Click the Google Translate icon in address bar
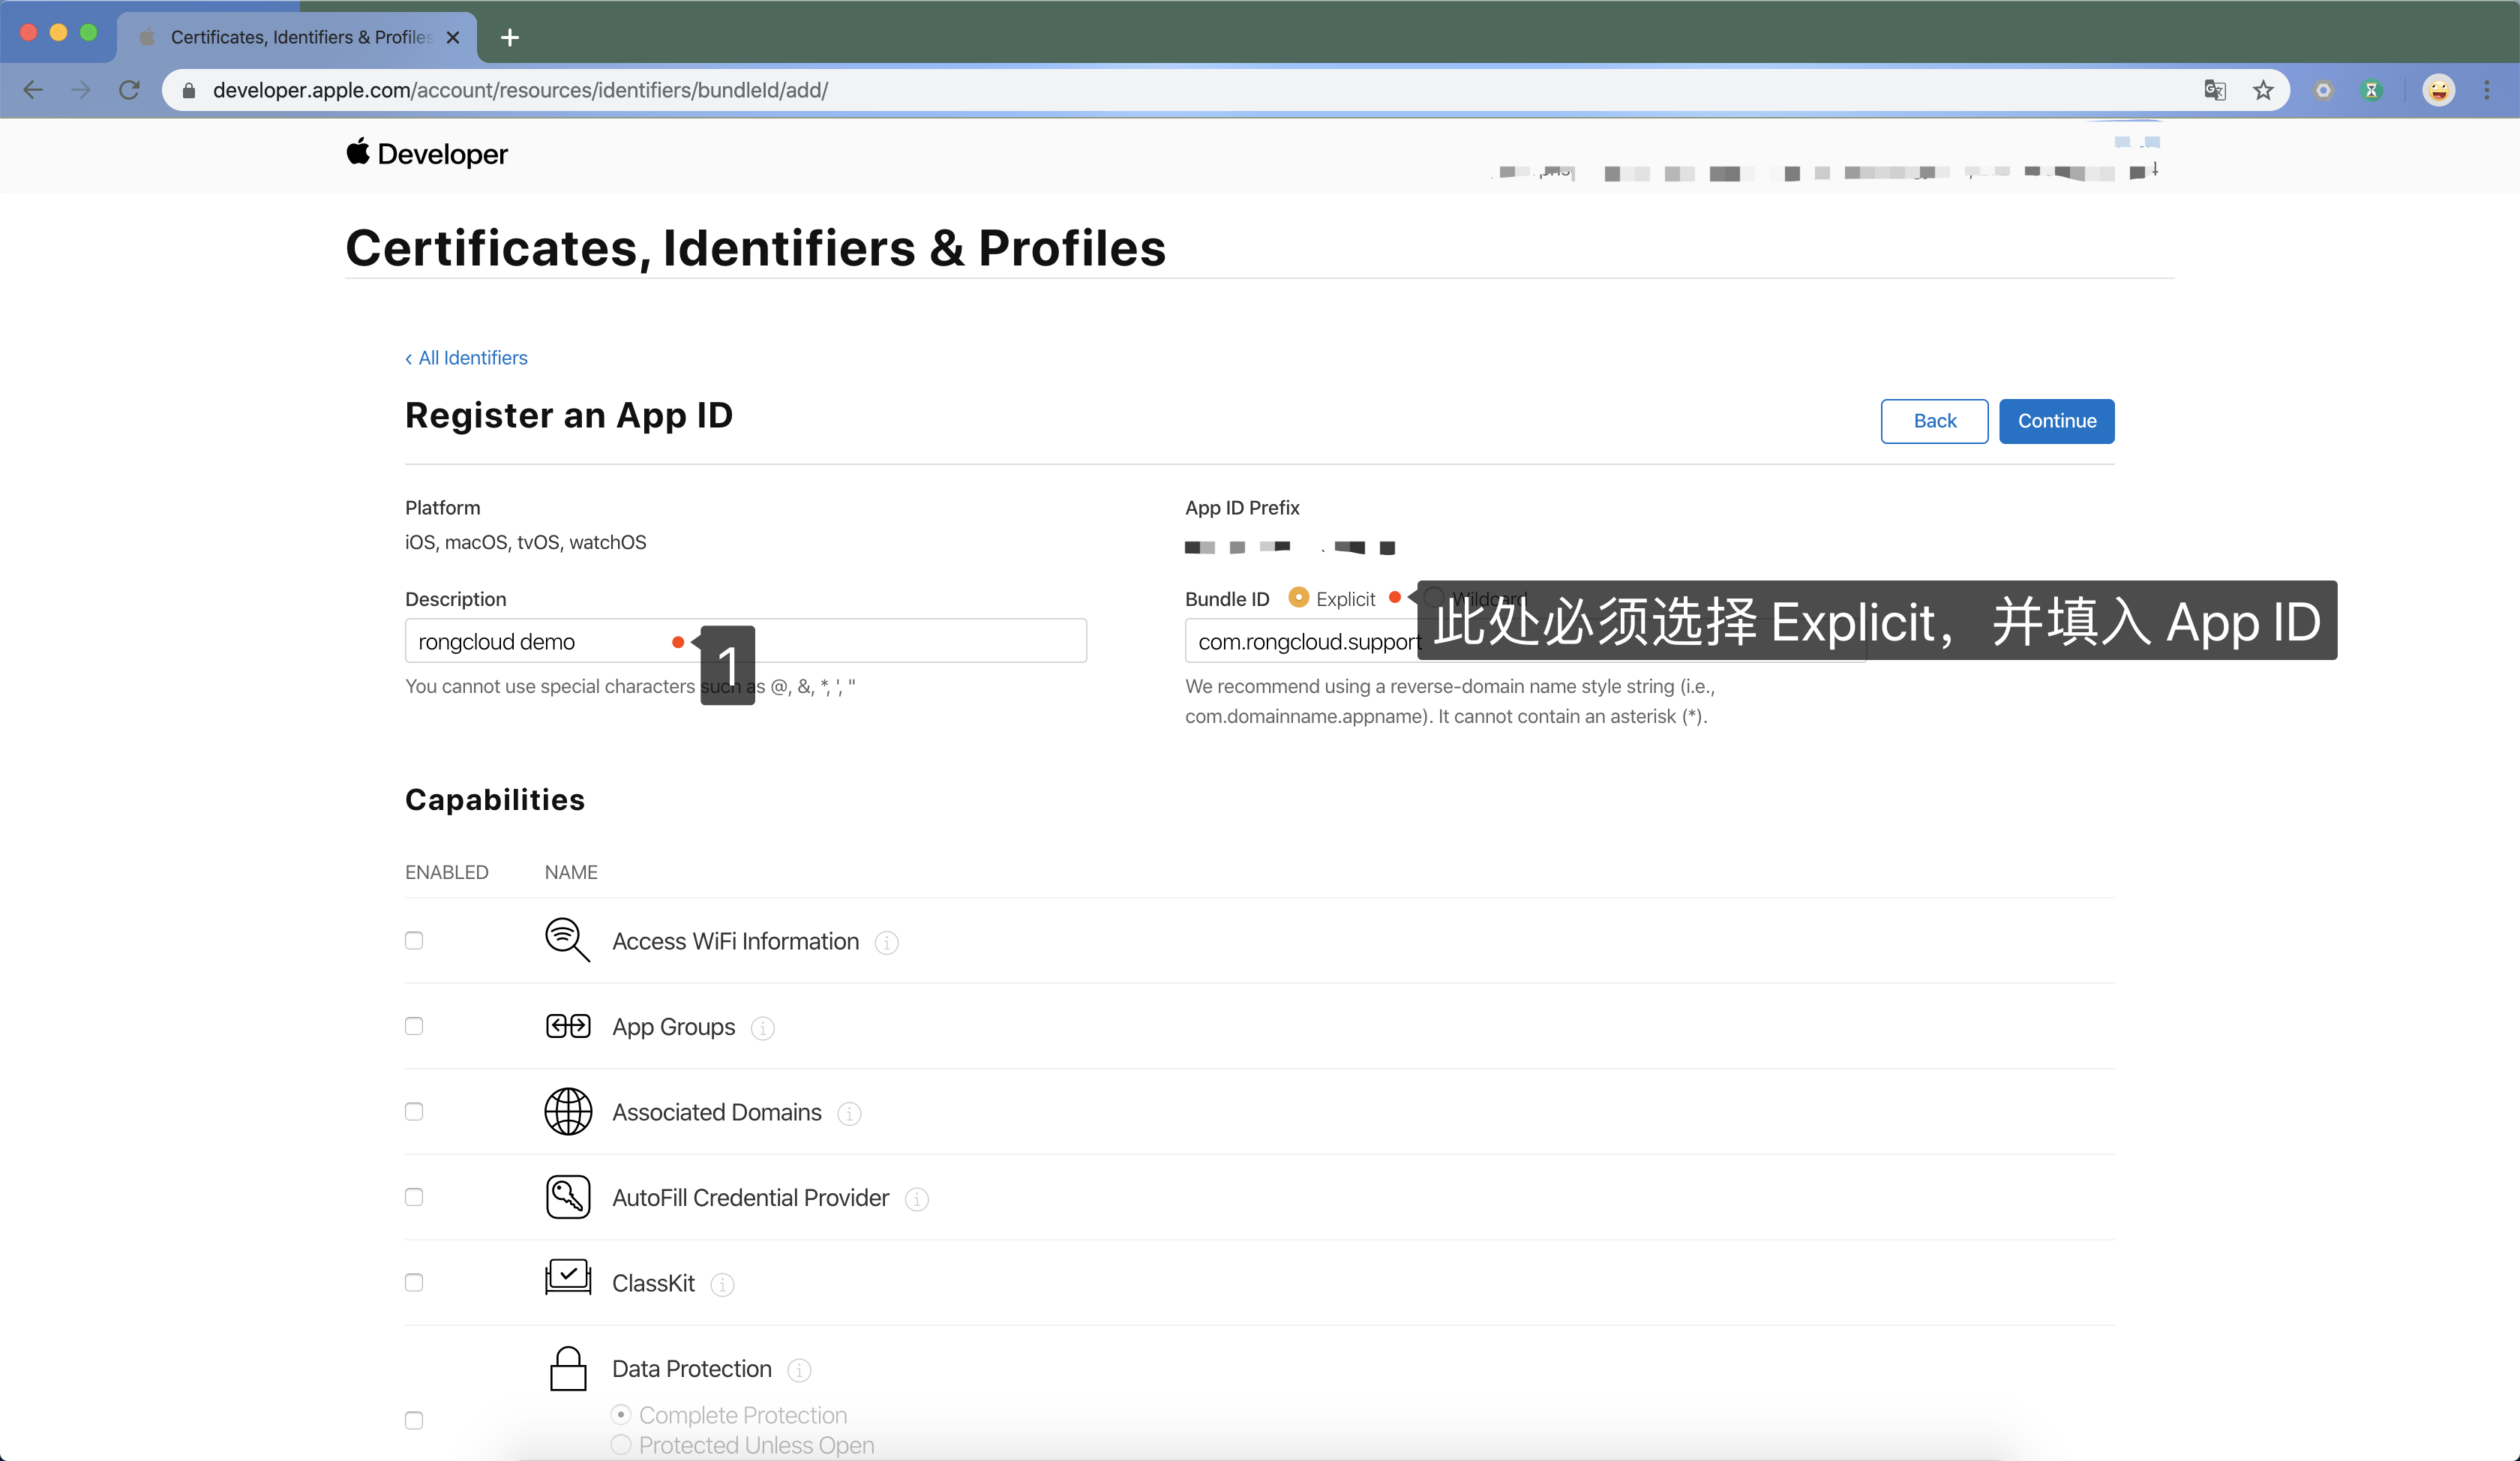 (x=2214, y=91)
